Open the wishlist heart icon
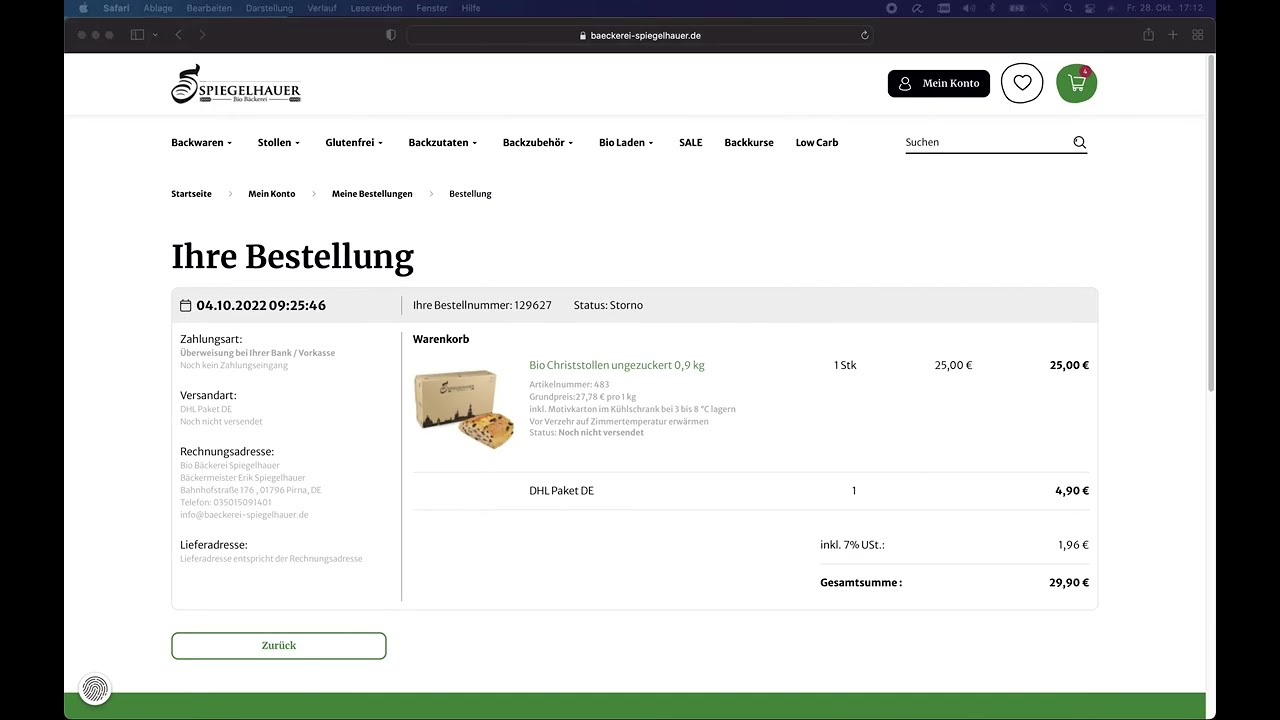This screenshot has width=1280, height=720. pyautogui.click(x=1022, y=83)
